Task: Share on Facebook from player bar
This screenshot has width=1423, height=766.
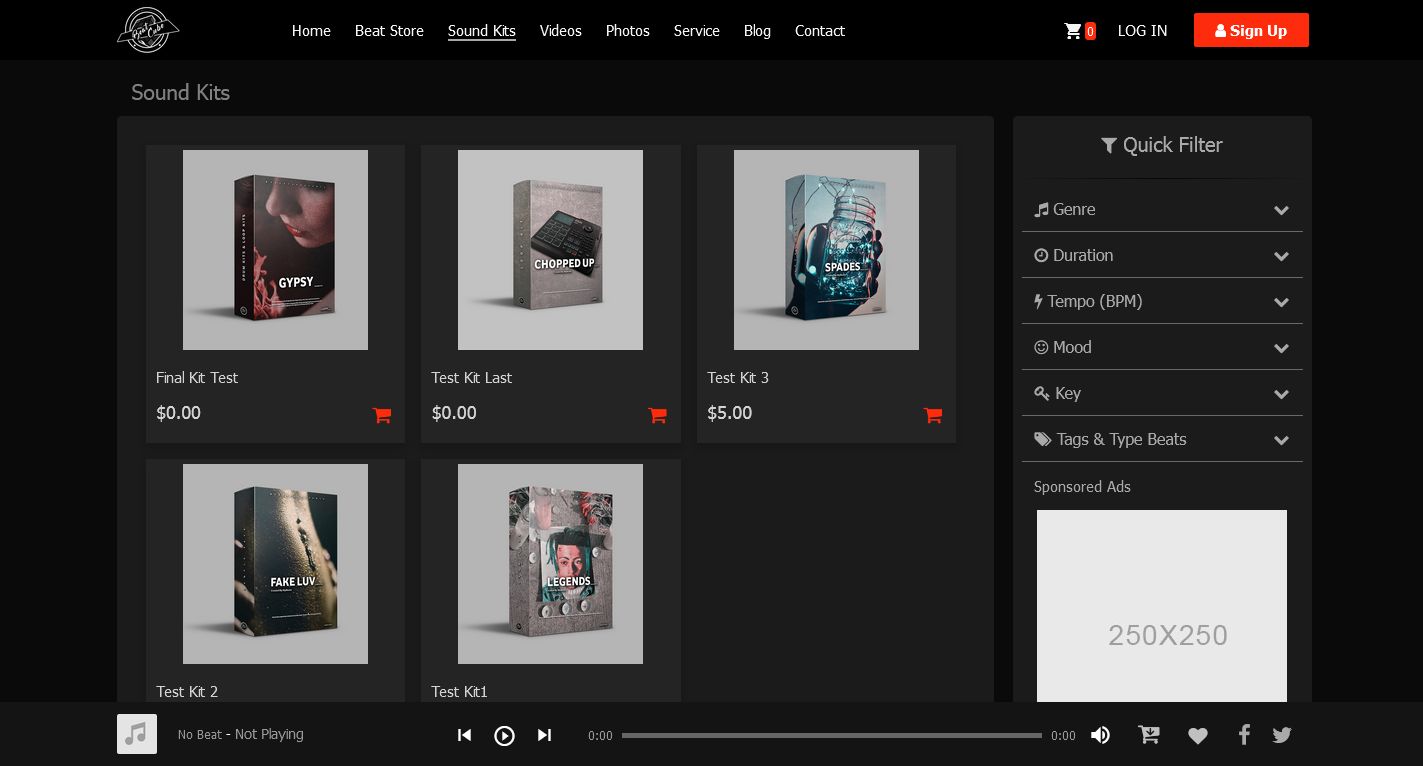Action: 1244,735
